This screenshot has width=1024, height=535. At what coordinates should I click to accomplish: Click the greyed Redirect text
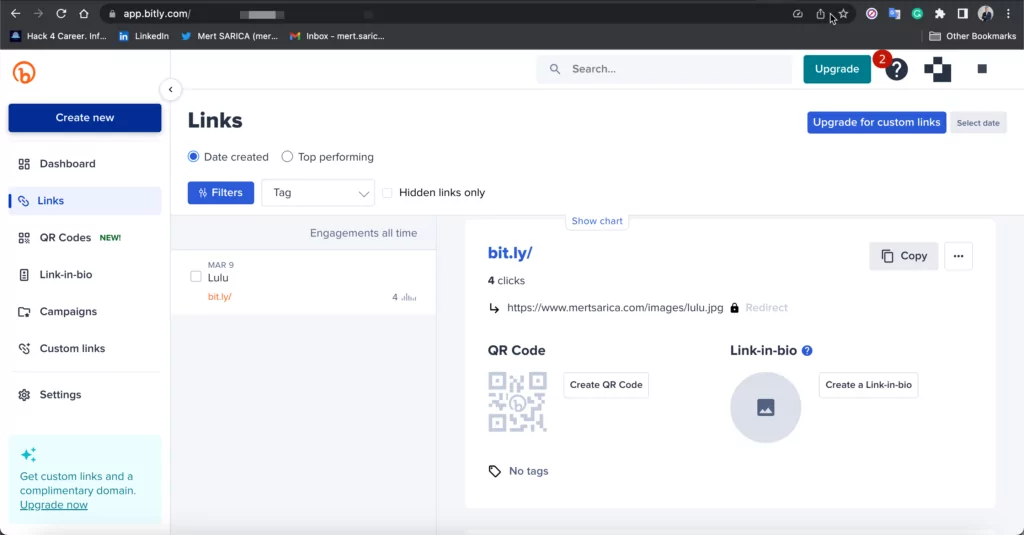[x=767, y=308]
